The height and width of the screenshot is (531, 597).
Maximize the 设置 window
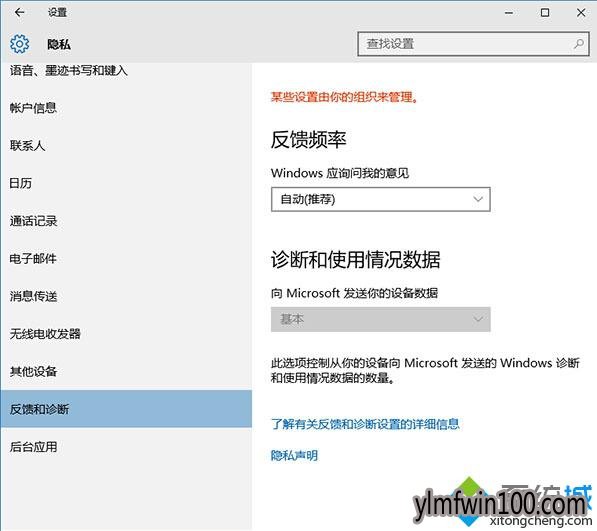coord(545,13)
